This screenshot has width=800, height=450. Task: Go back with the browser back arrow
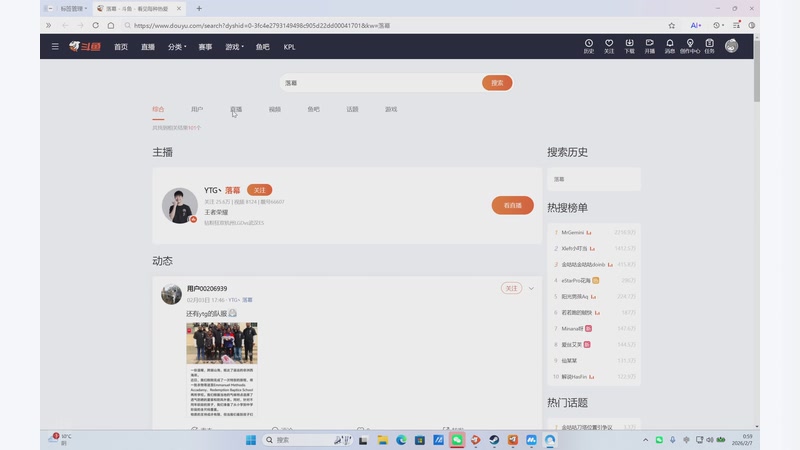65,25
